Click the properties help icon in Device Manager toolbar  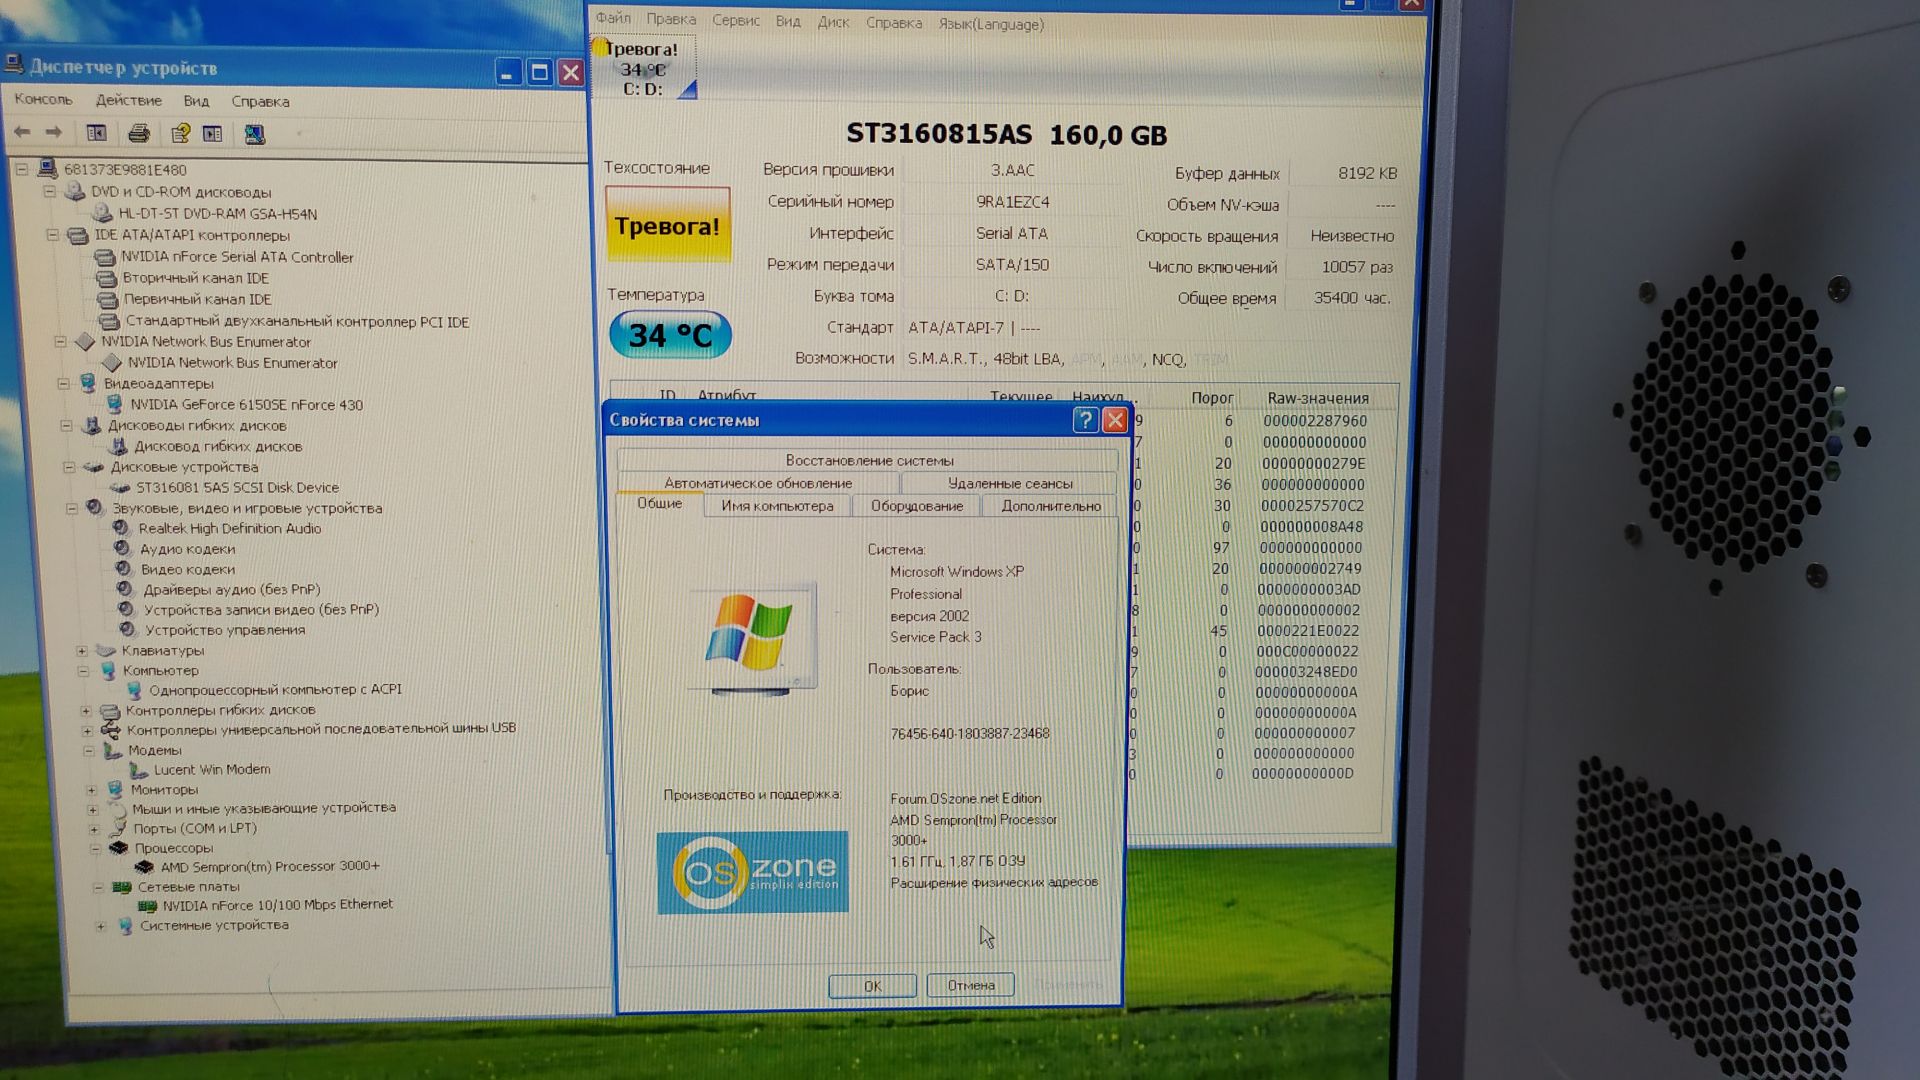point(181,133)
